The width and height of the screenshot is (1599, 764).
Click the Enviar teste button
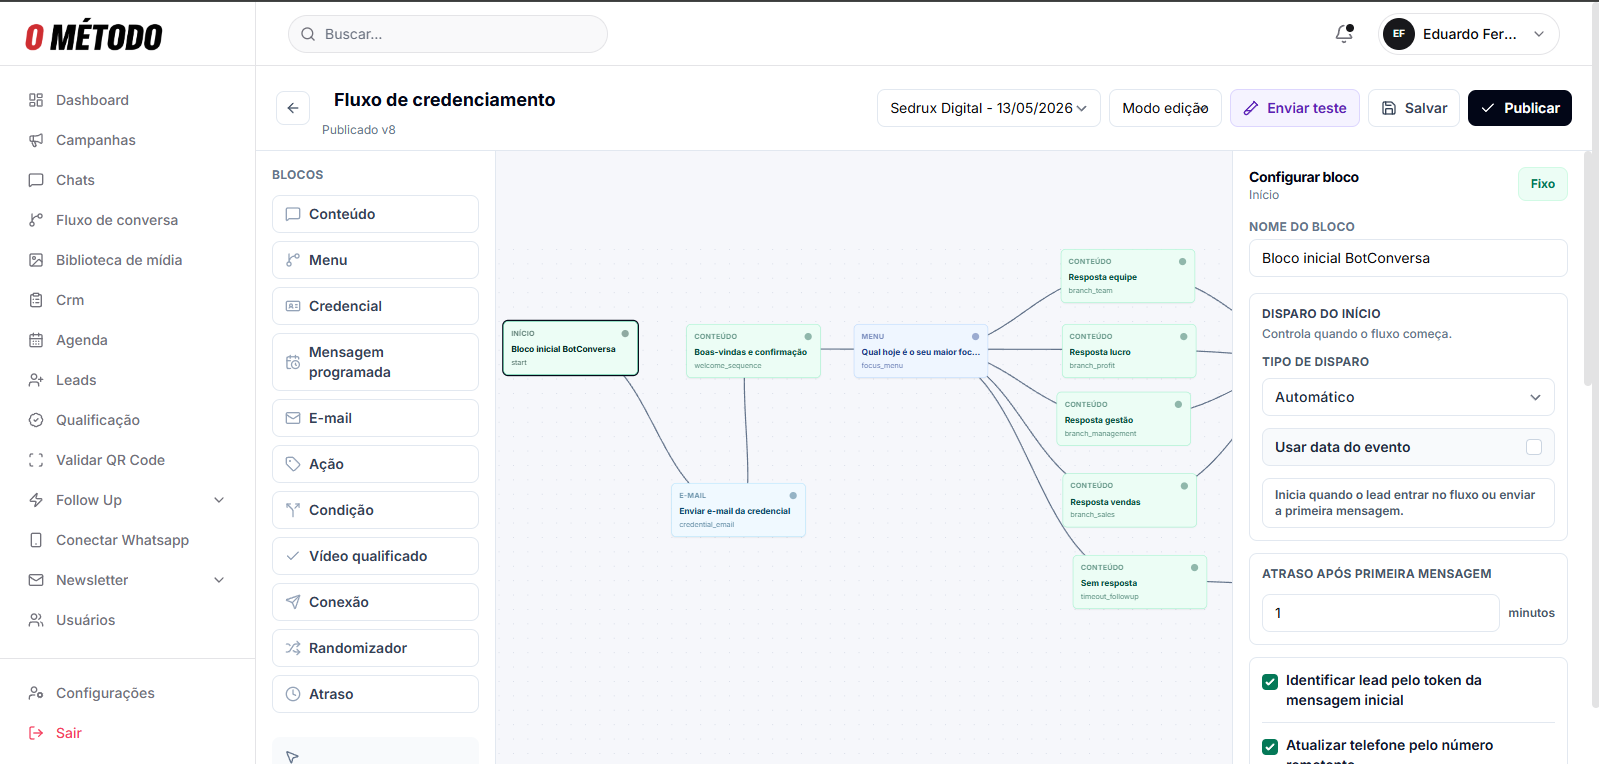pyautogui.click(x=1295, y=108)
